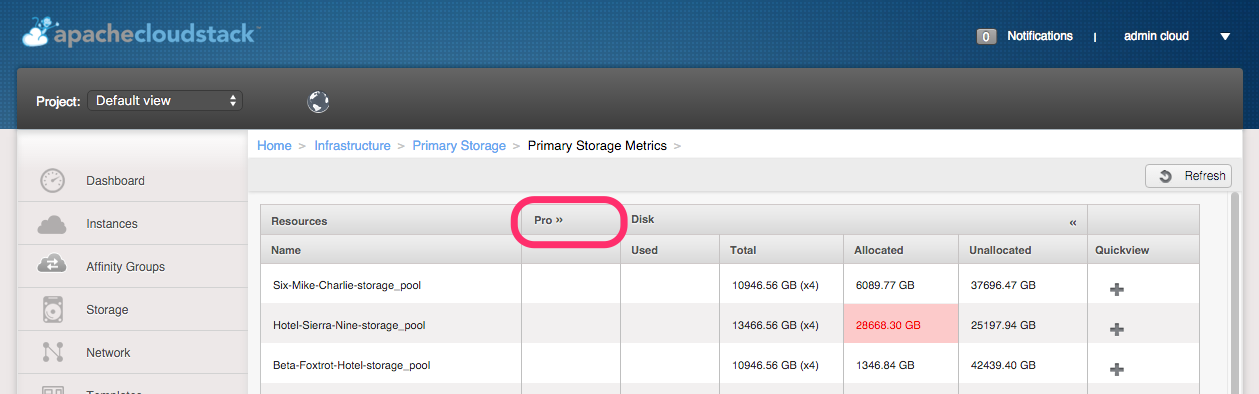Open the Storage disk icon
This screenshot has height=394, width=1259.
coord(53,309)
